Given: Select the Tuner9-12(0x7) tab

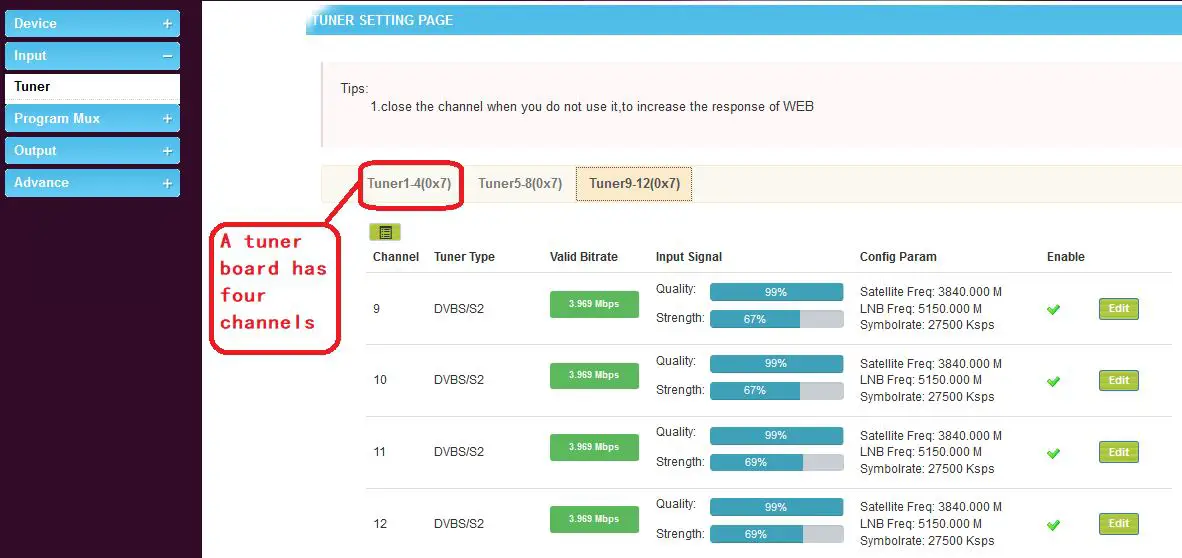Looking at the screenshot, I should click(634, 183).
